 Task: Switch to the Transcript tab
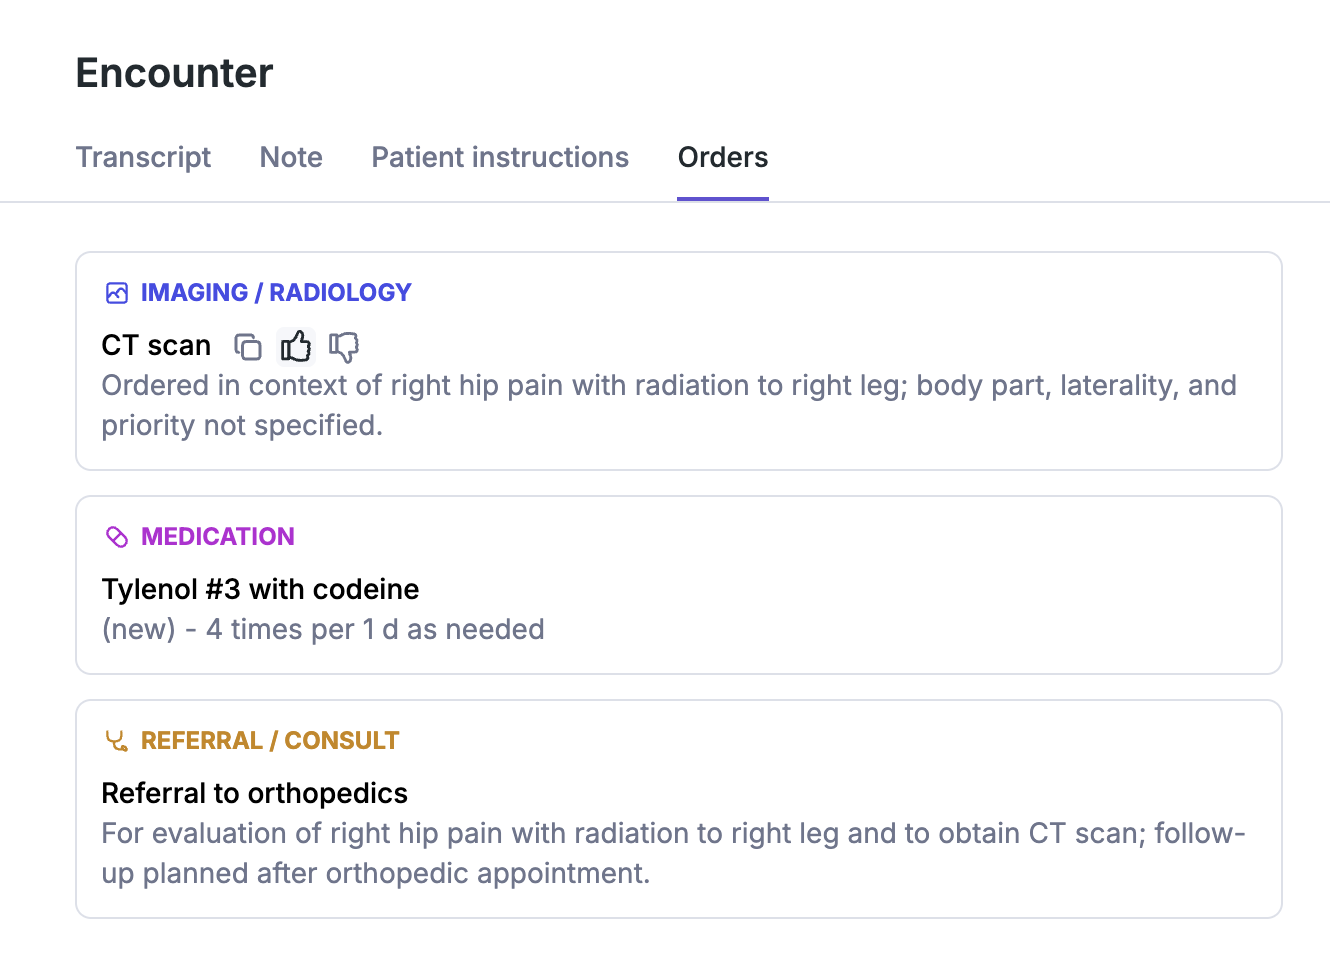tap(143, 157)
